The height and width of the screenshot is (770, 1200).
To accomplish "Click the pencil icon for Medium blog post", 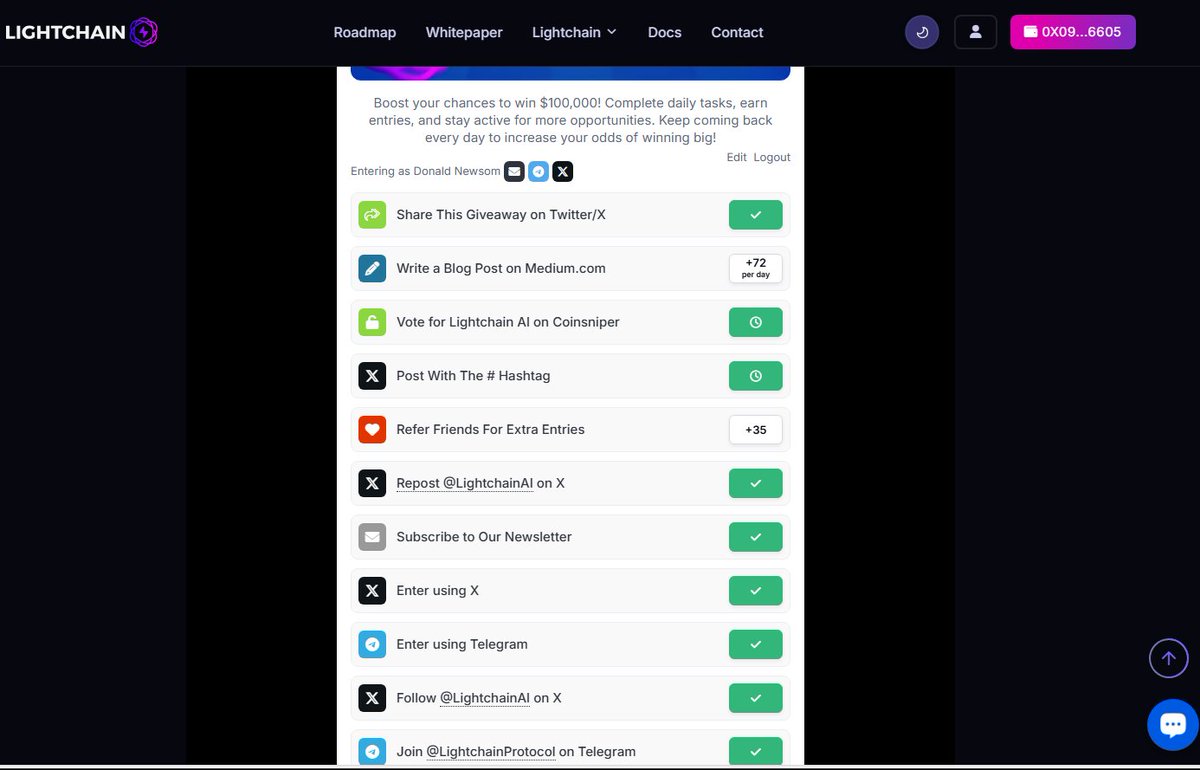I will (372, 268).
